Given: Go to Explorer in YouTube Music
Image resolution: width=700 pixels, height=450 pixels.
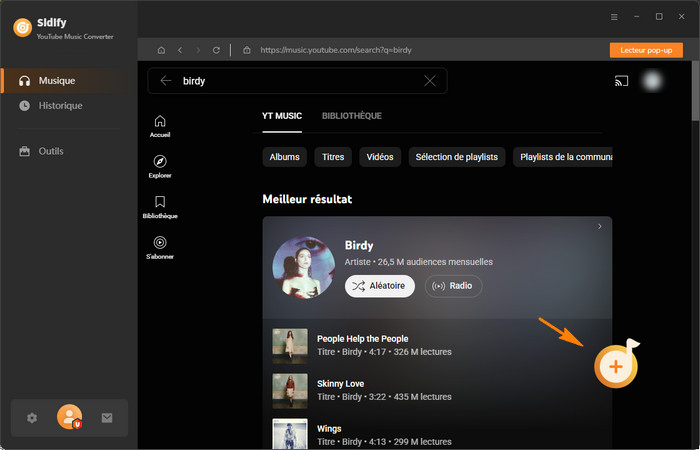Looking at the screenshot, I should [x=160, y=166].
